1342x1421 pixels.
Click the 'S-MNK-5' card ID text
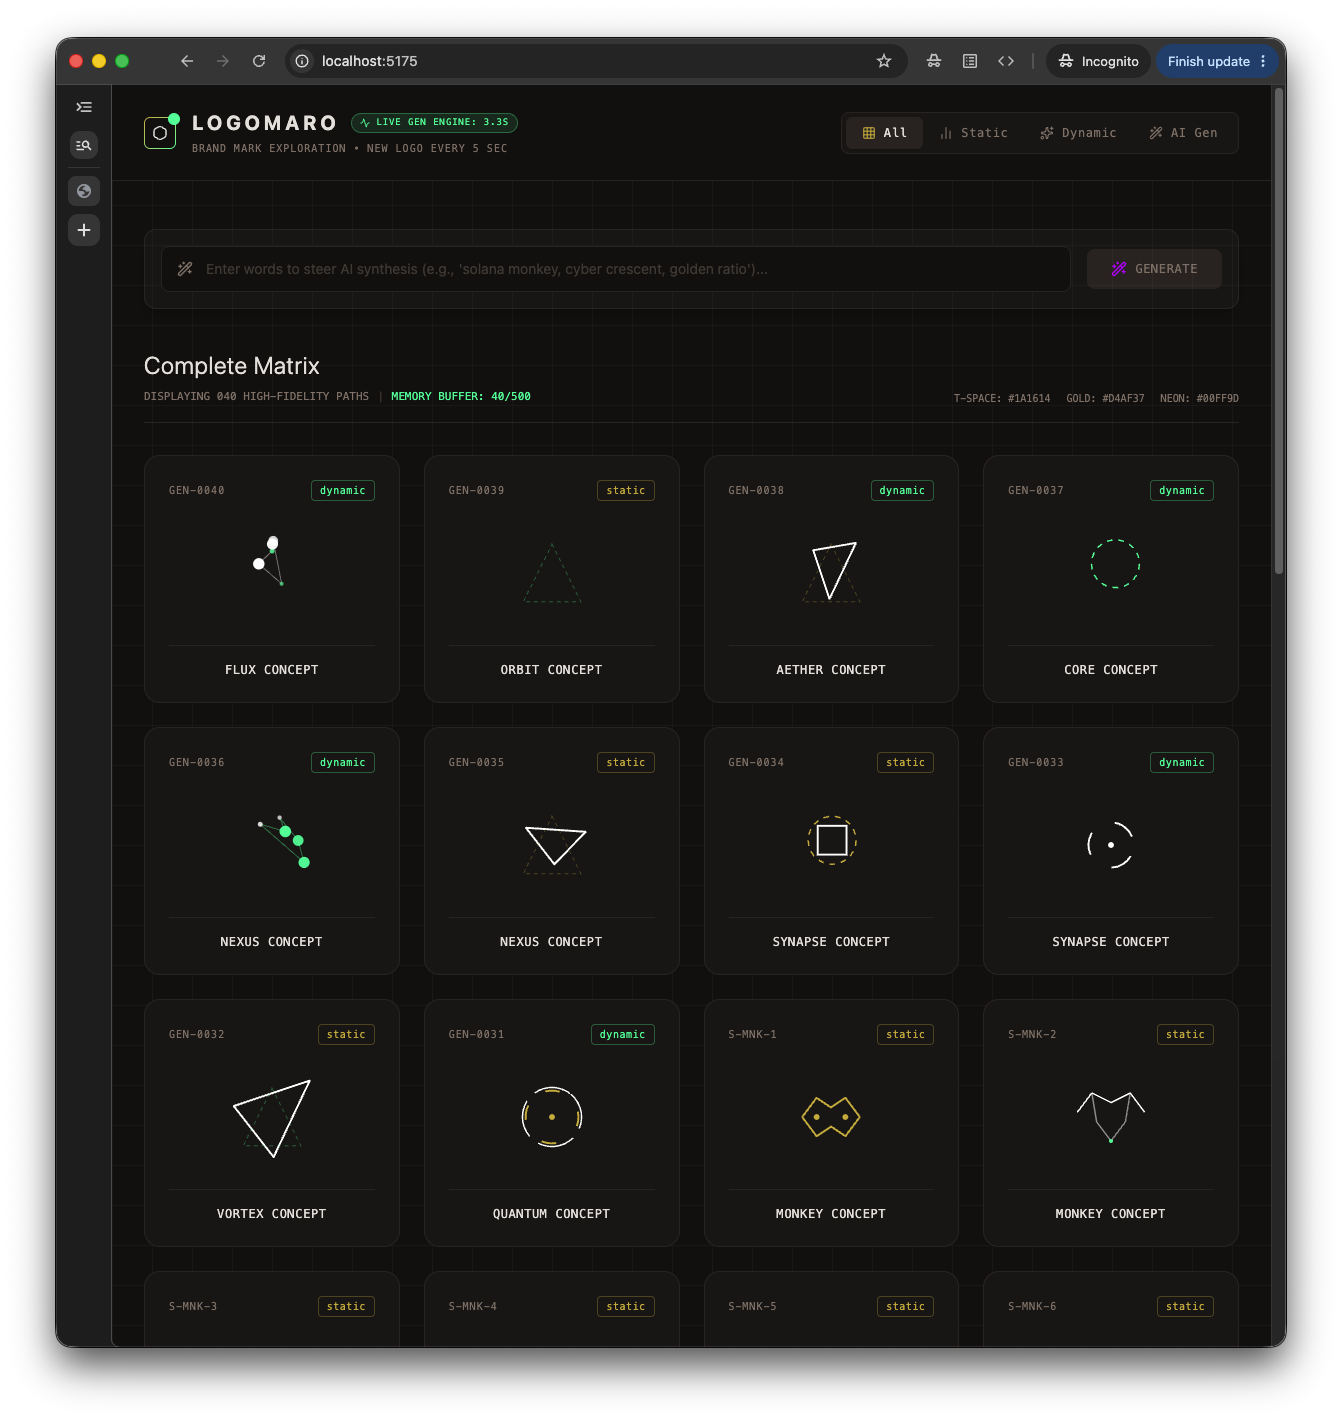[x=753, y=1307]
